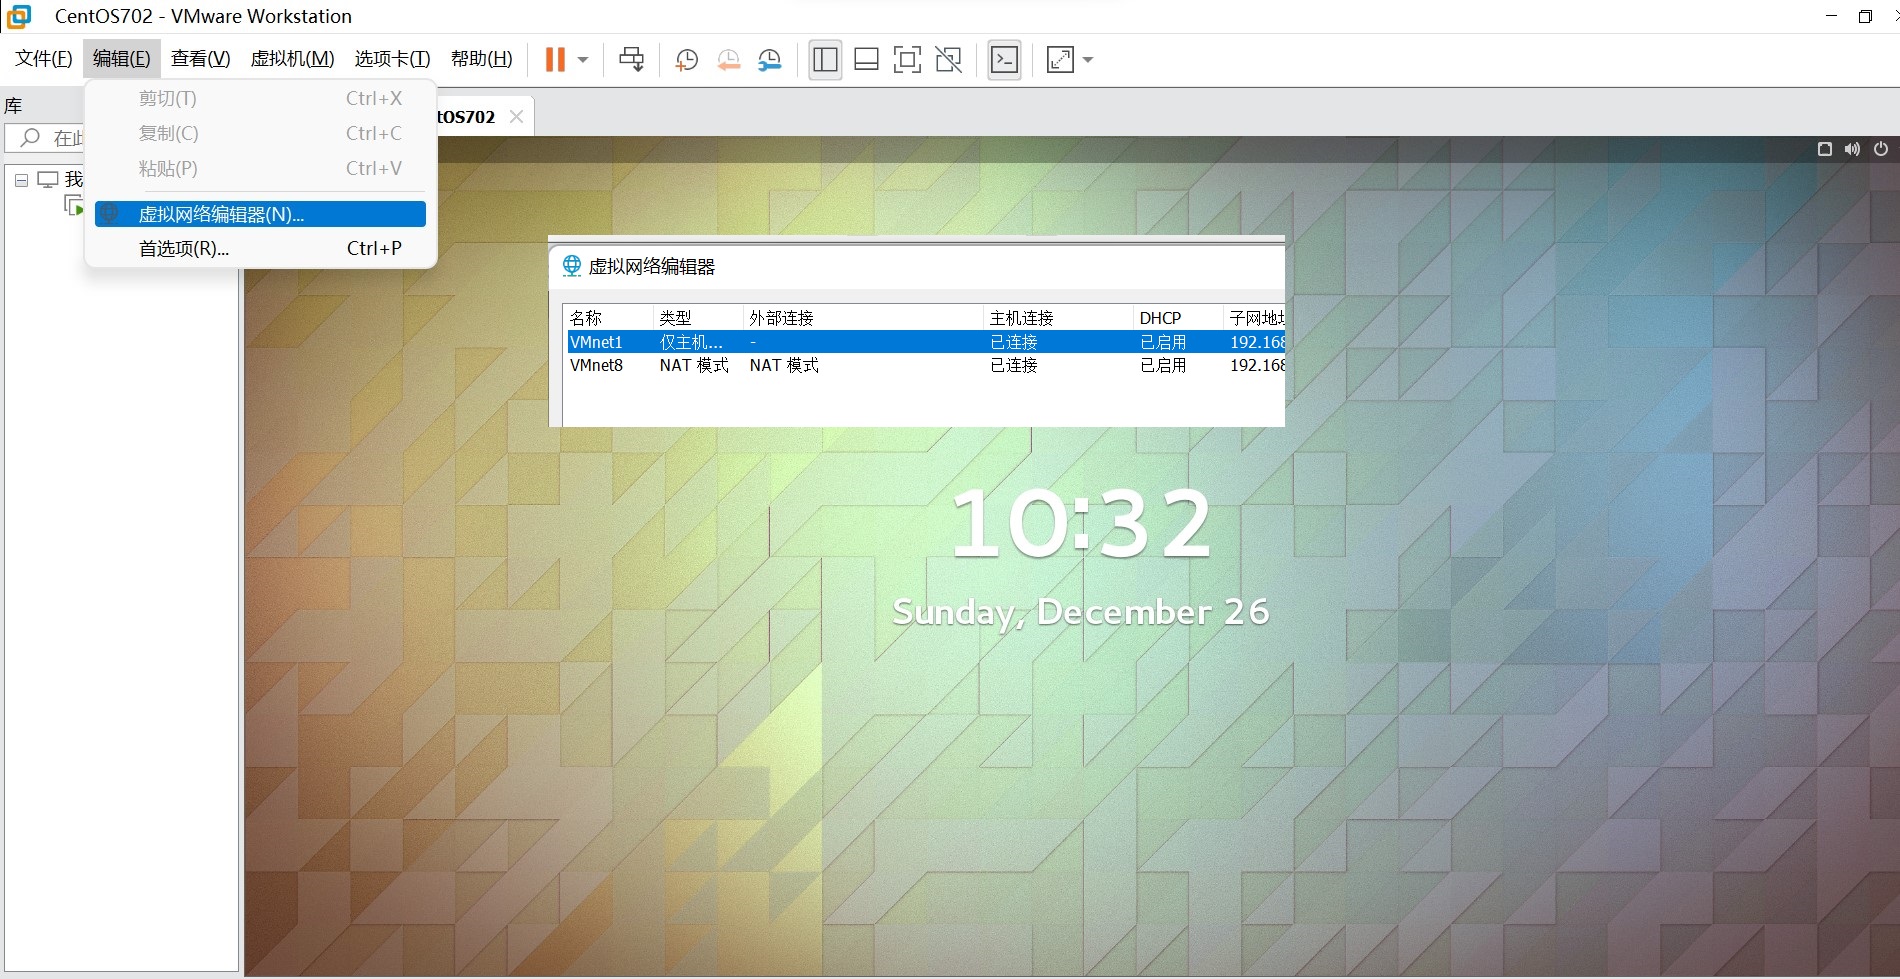Open the 帮助(H) menu
The image size is (1900, 979).
pos(481,59)
